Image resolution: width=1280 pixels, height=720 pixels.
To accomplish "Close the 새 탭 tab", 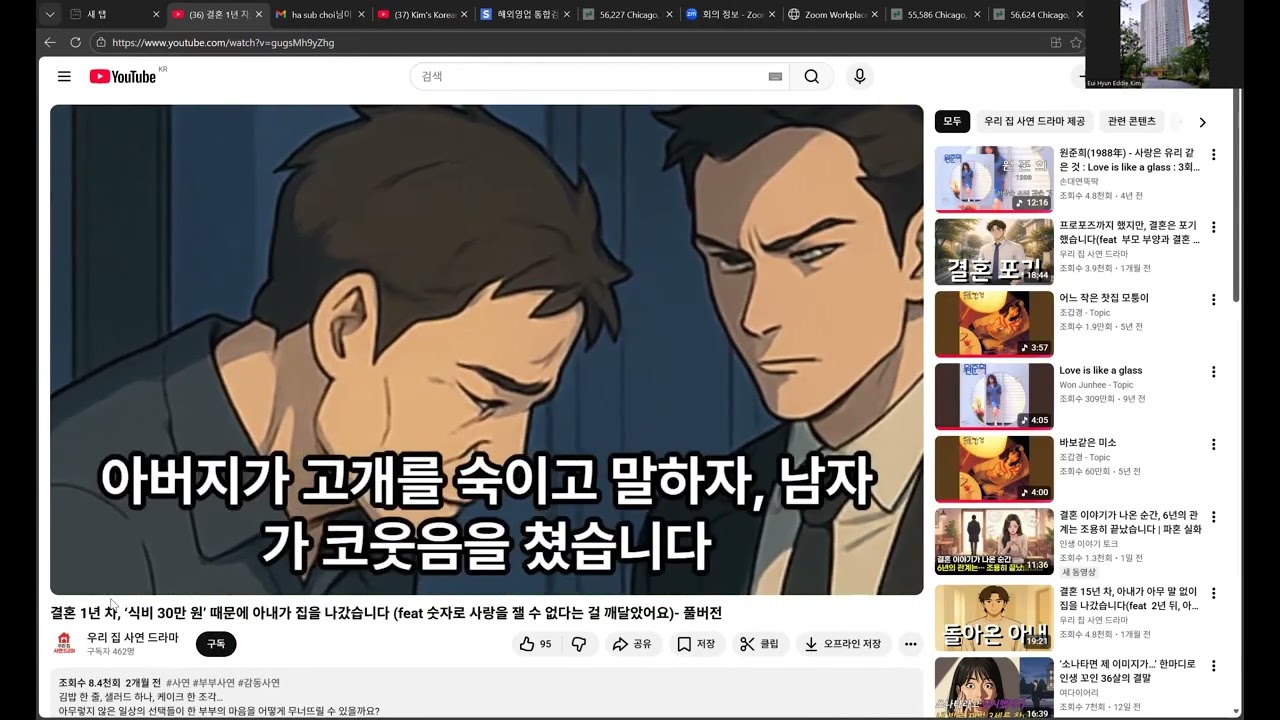I will click(156, 14).
